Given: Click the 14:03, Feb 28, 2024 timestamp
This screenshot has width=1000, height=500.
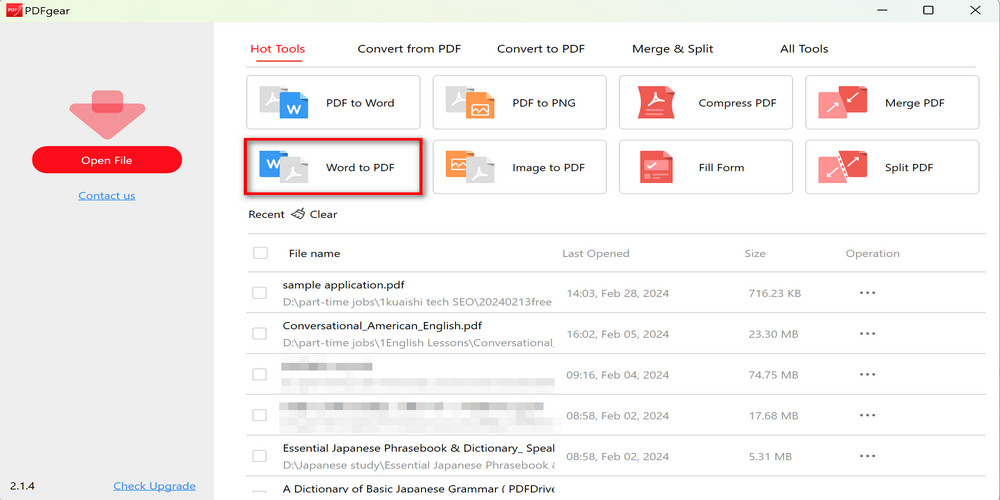Looking at the screenshot, I should point(617,293).
